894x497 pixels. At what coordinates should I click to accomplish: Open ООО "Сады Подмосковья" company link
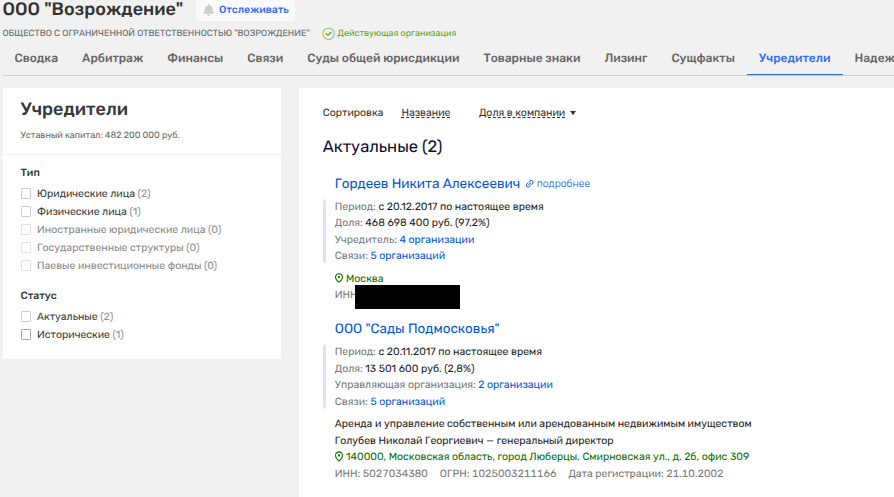click(x=416, y=329)
